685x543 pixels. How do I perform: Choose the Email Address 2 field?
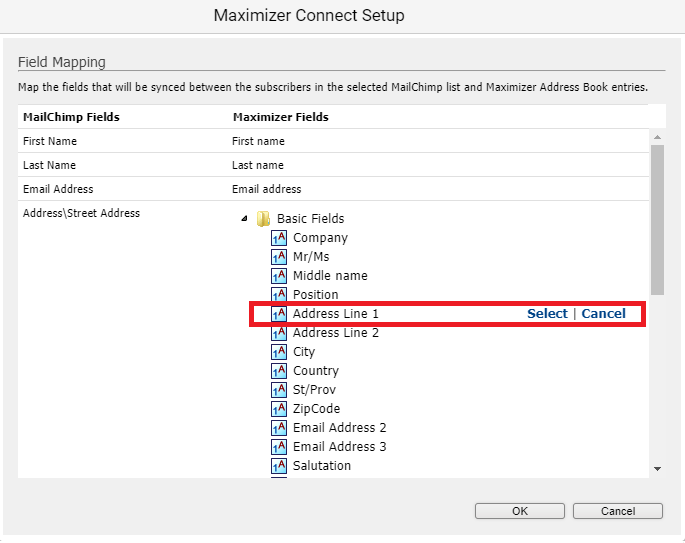339,428
